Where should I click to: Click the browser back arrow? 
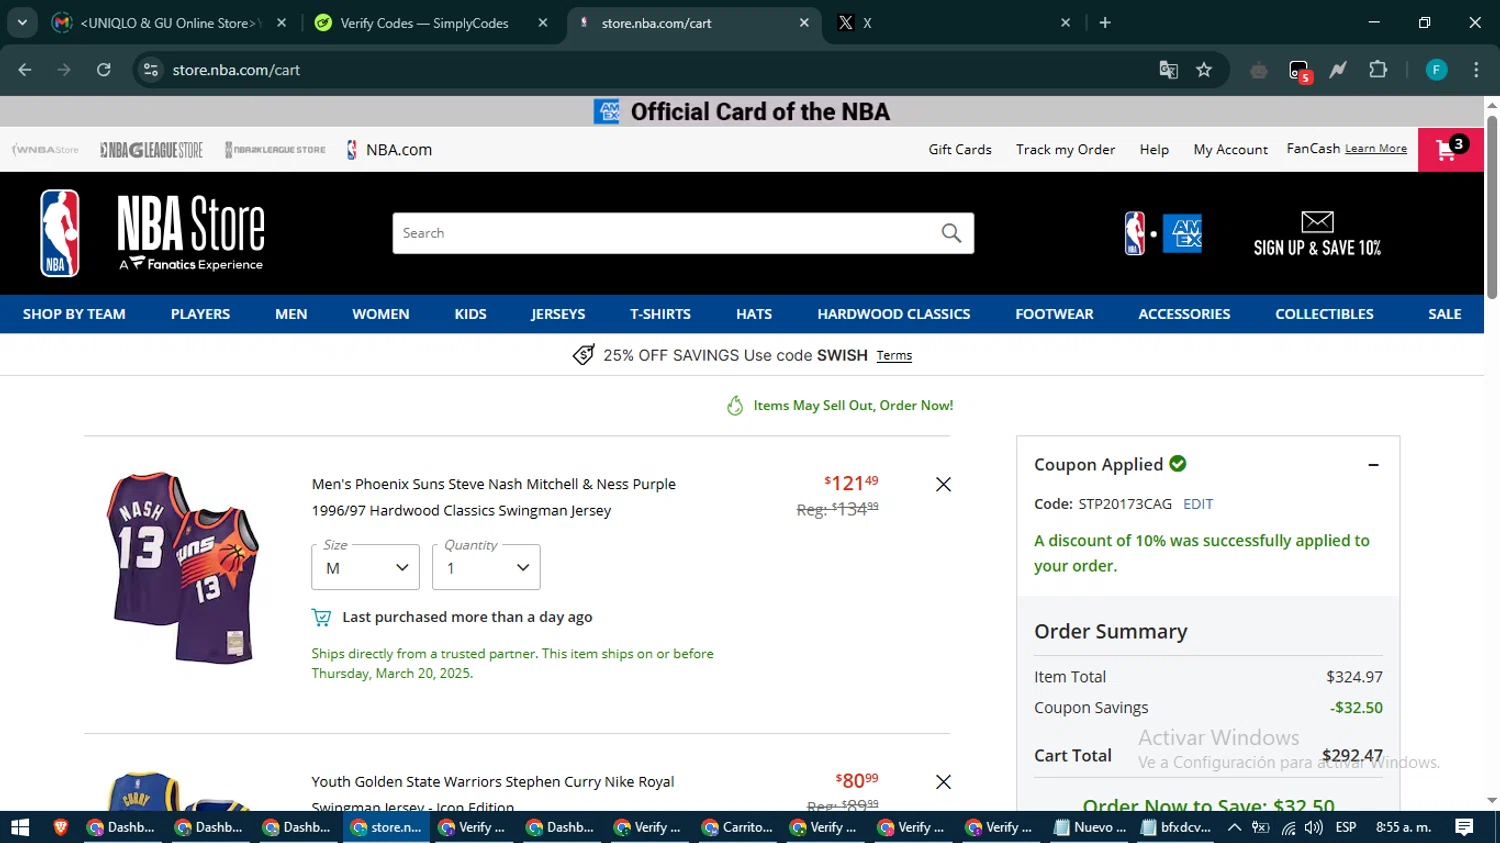tap(25, 70)
